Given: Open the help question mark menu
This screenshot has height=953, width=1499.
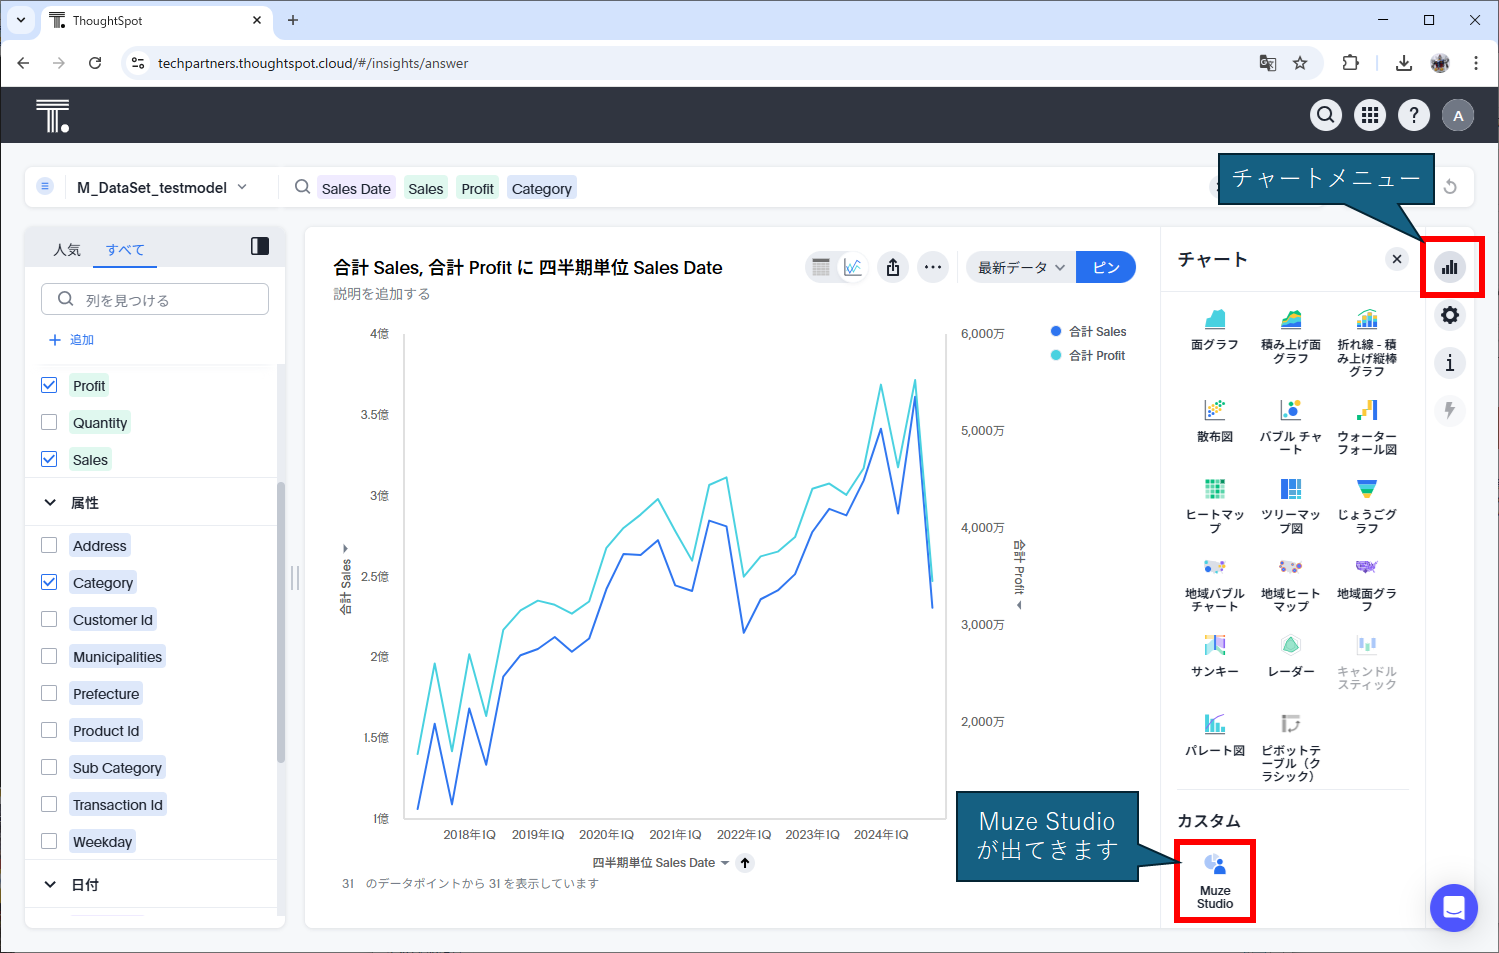Looking at the screenshot, I should (x=1414, y=115).
